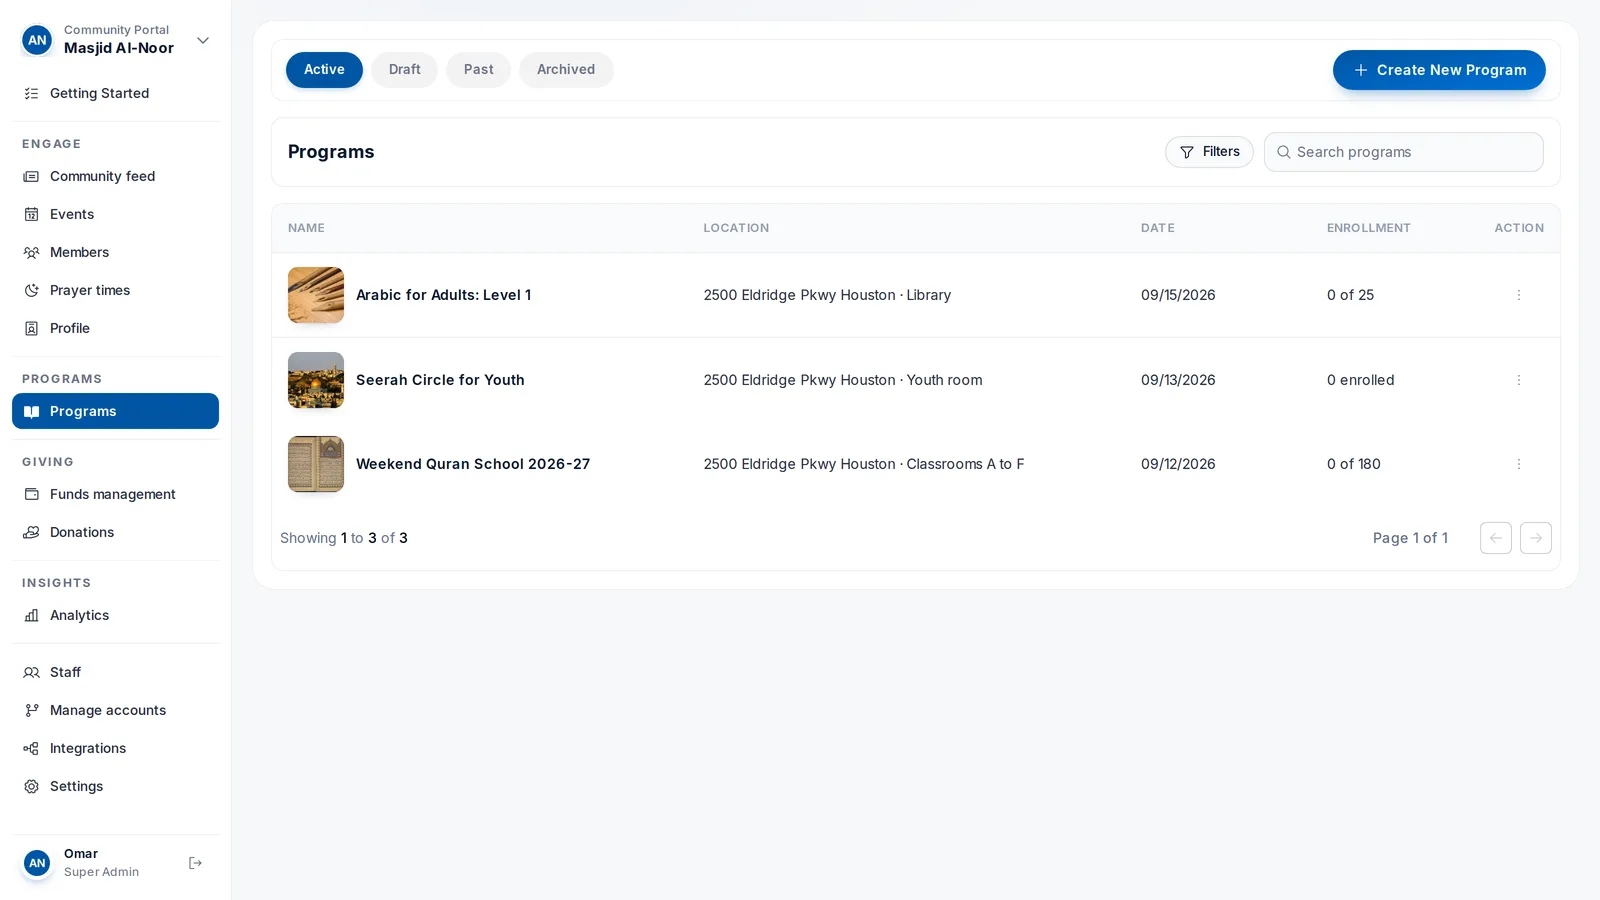Viewport: 1600px width, 900px height.
Task: Click the 0 of 25 enrollment value
Action: click(1350, 295)
